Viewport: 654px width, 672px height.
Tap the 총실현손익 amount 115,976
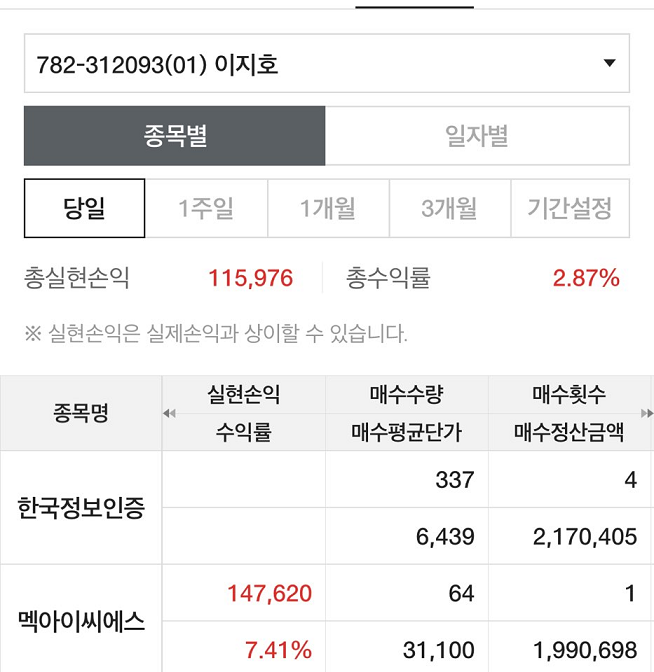click(250, 278)
